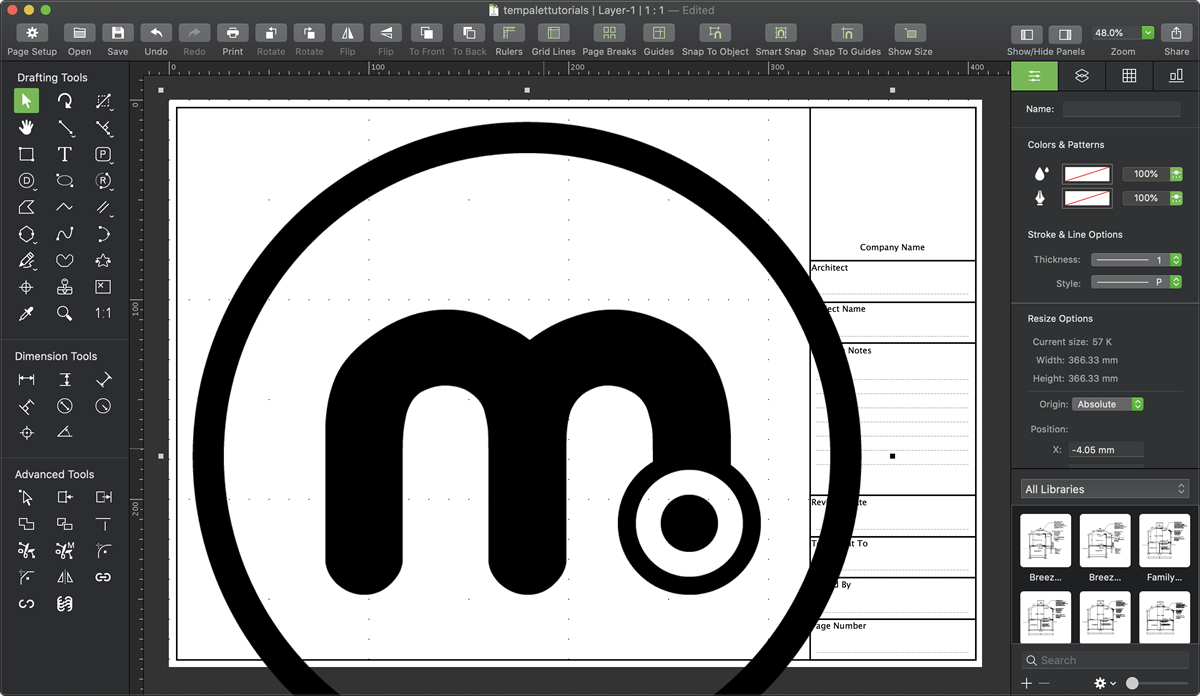Toggle Grid Lines display
Screen dimensions: 1200x696
coord(553,33)
